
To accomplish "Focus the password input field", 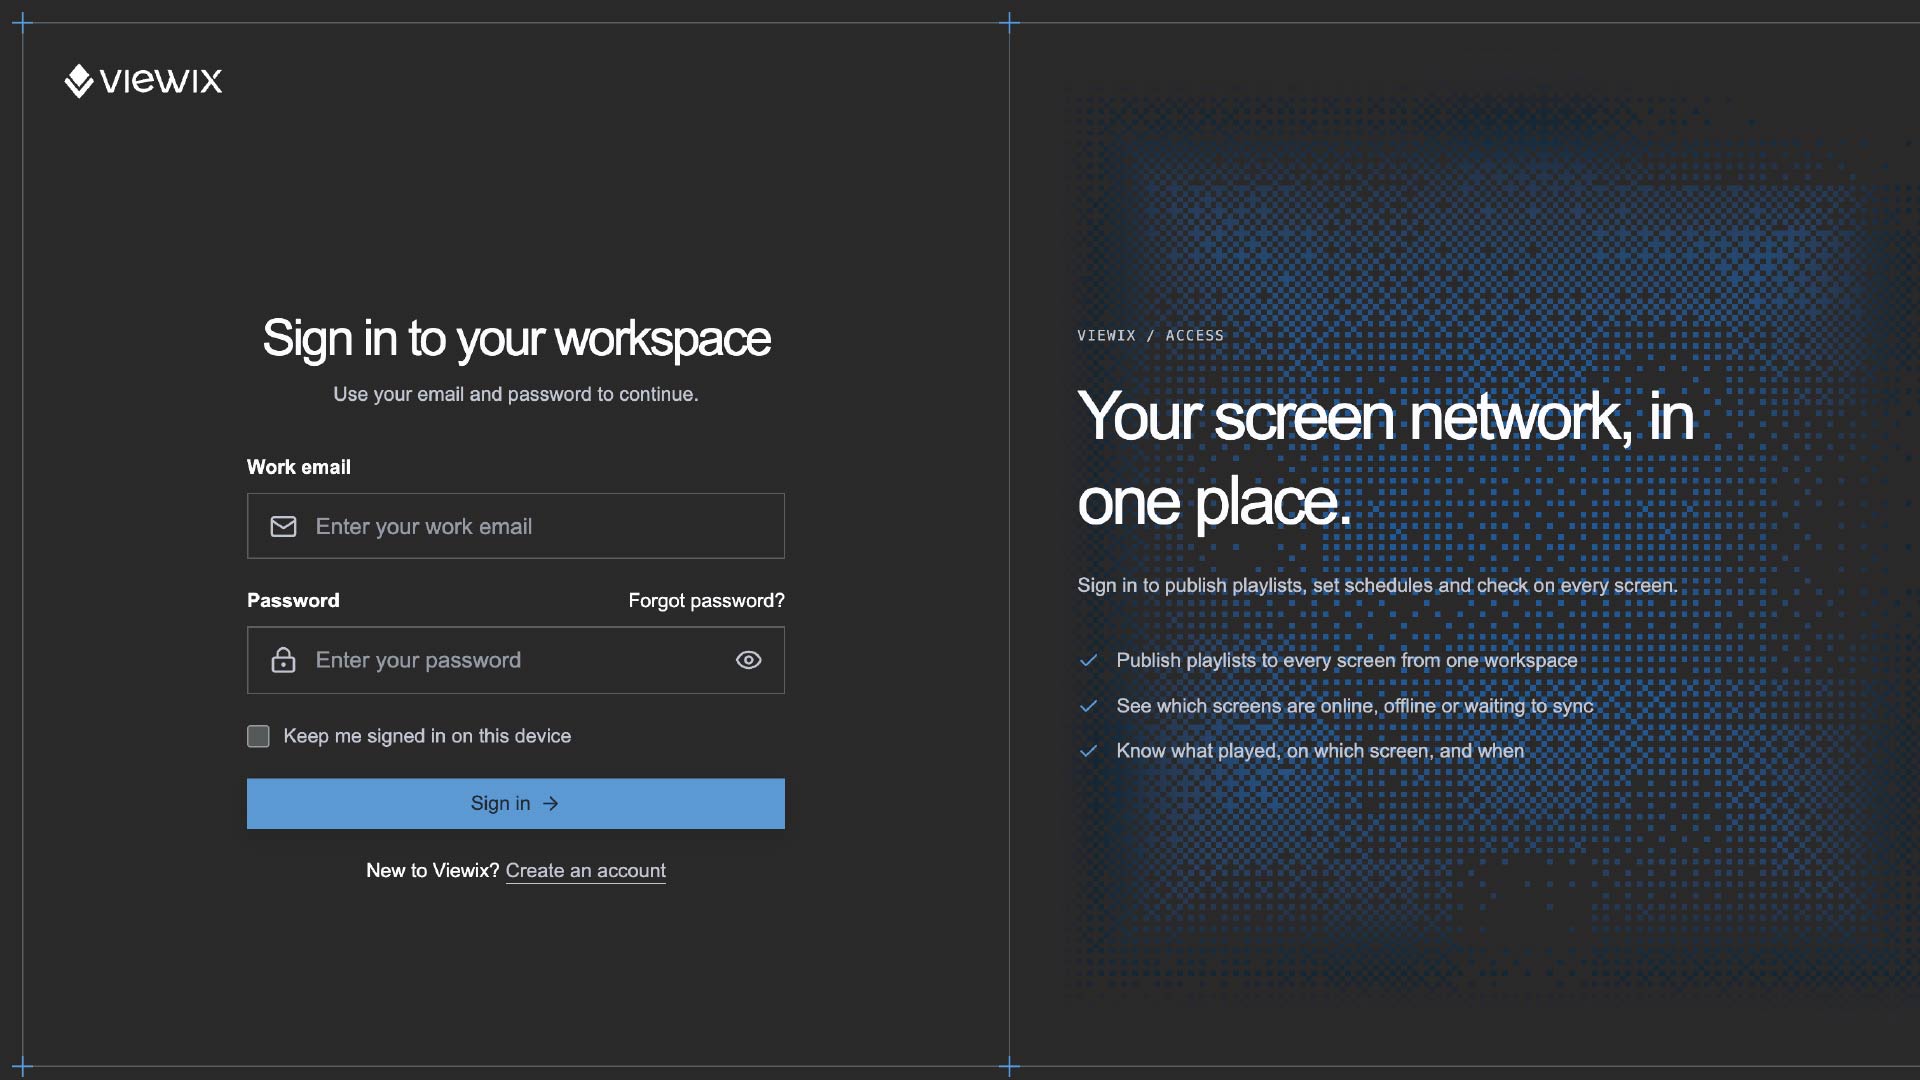I will tap(516, 660).
